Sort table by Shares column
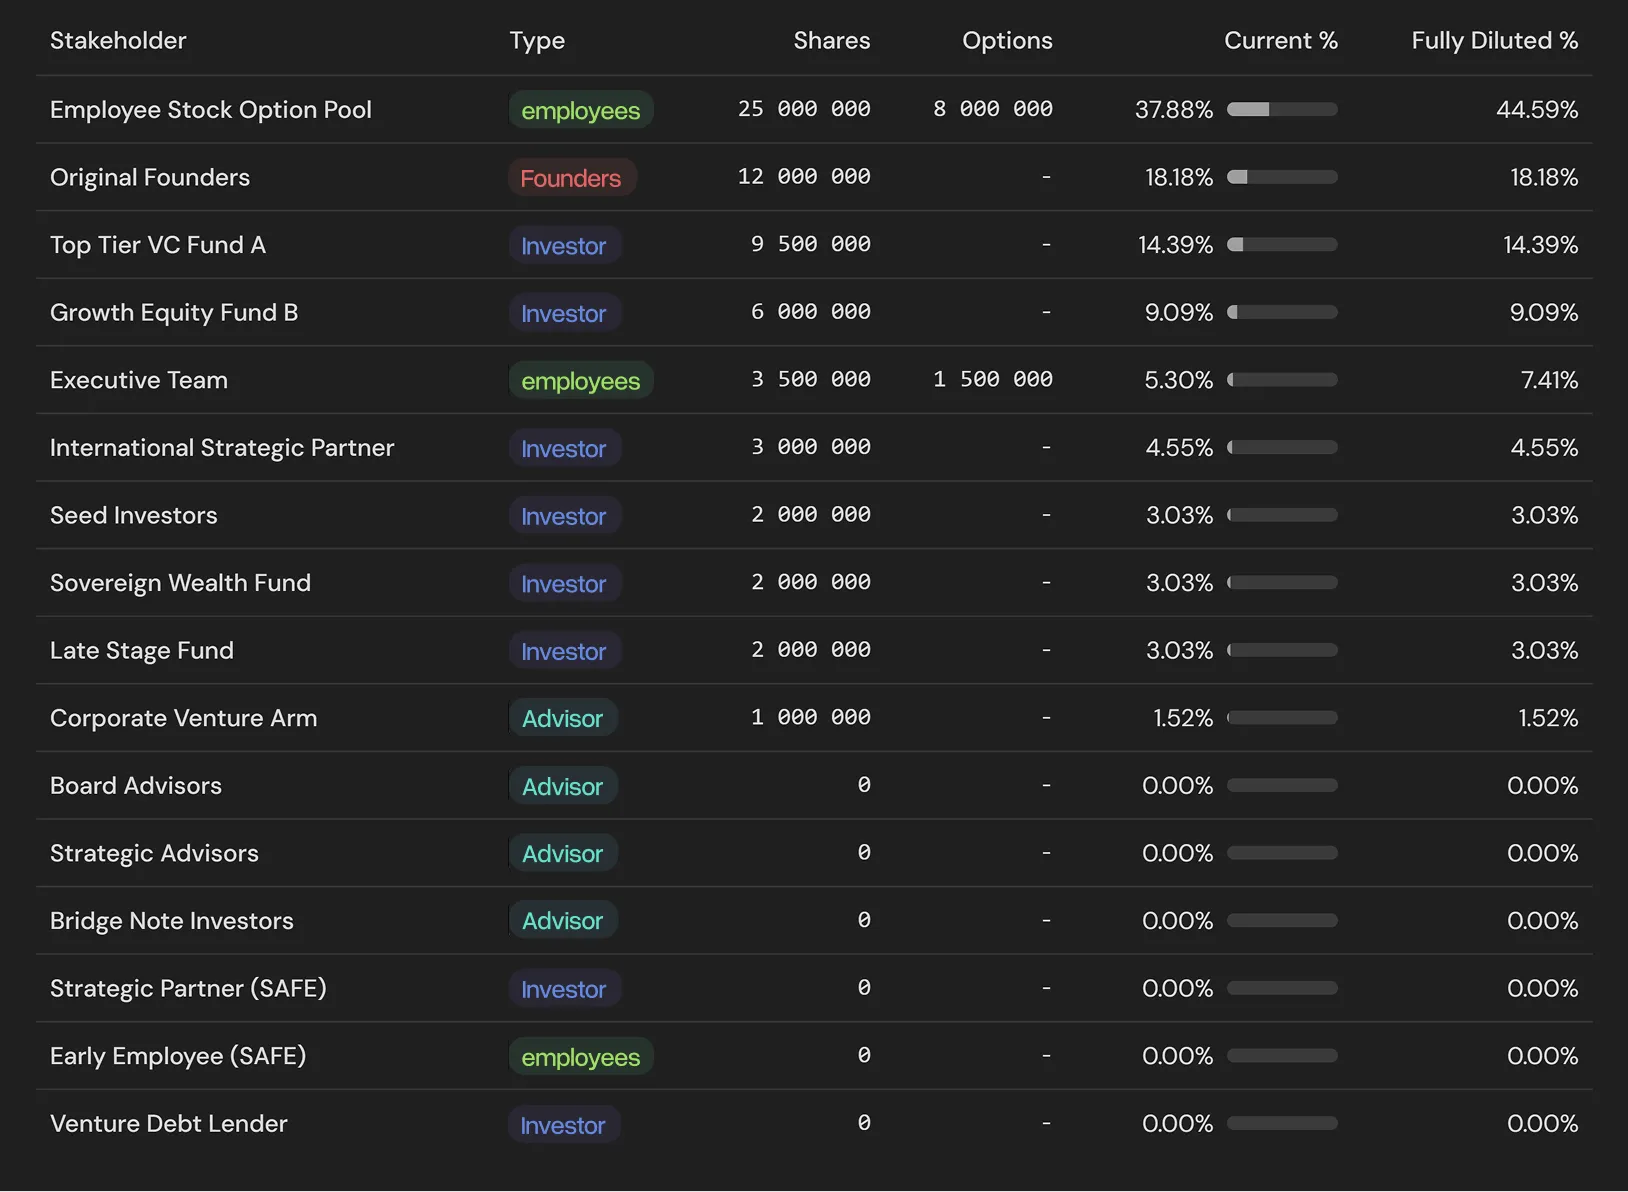Image resolution: width=1628 pixels, height=1192 pixels. click(x=831, y=41)
